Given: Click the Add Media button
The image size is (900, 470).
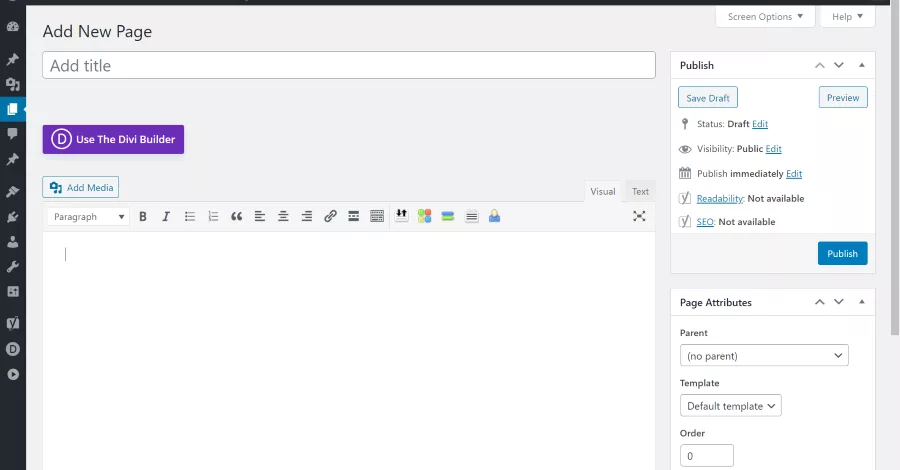Looking at the screenshot, I should [x=81, y=188].
